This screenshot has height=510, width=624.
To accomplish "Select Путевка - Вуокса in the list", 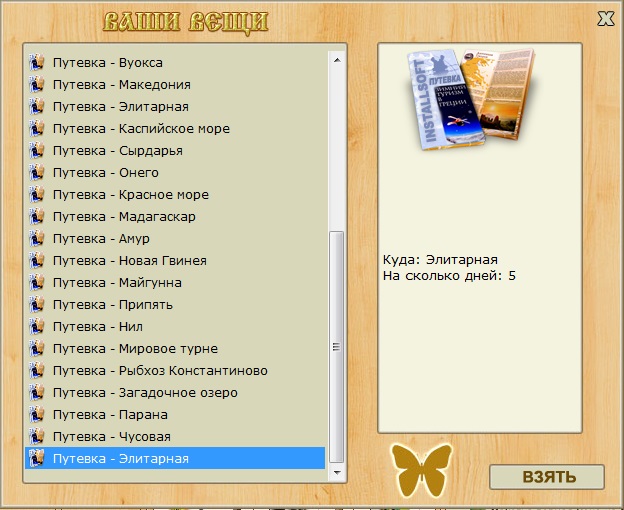I will [x=175, y=62].
